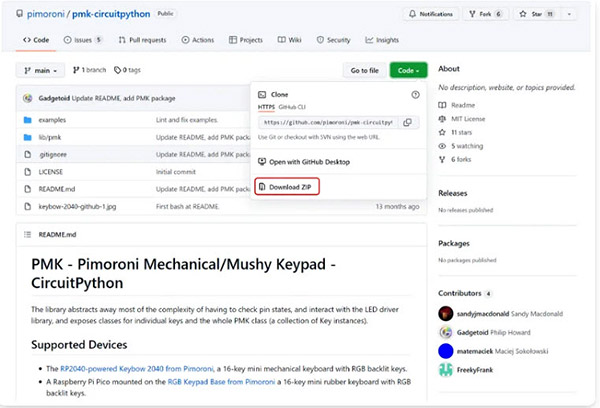
Task: Click matemaciek contributor avatar
Action: [446, 352]
